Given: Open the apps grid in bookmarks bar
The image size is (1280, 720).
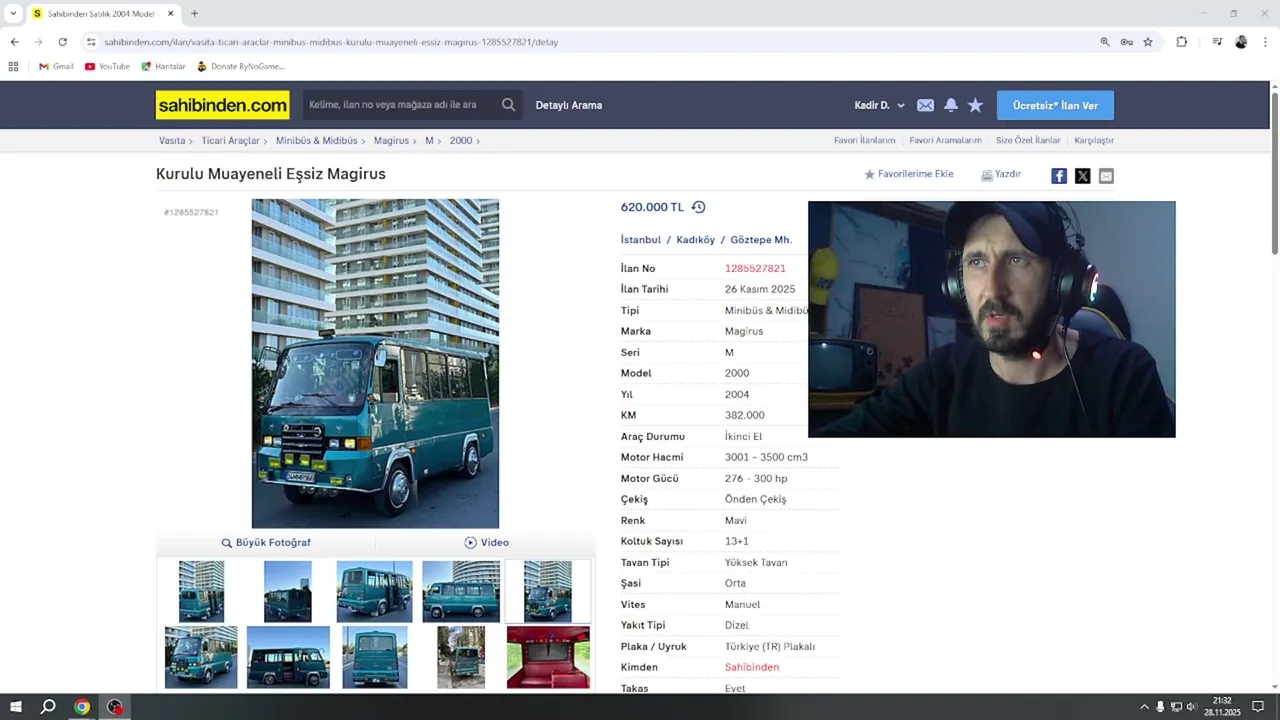Looking at the screenshot, I should [x=13, y=66].
